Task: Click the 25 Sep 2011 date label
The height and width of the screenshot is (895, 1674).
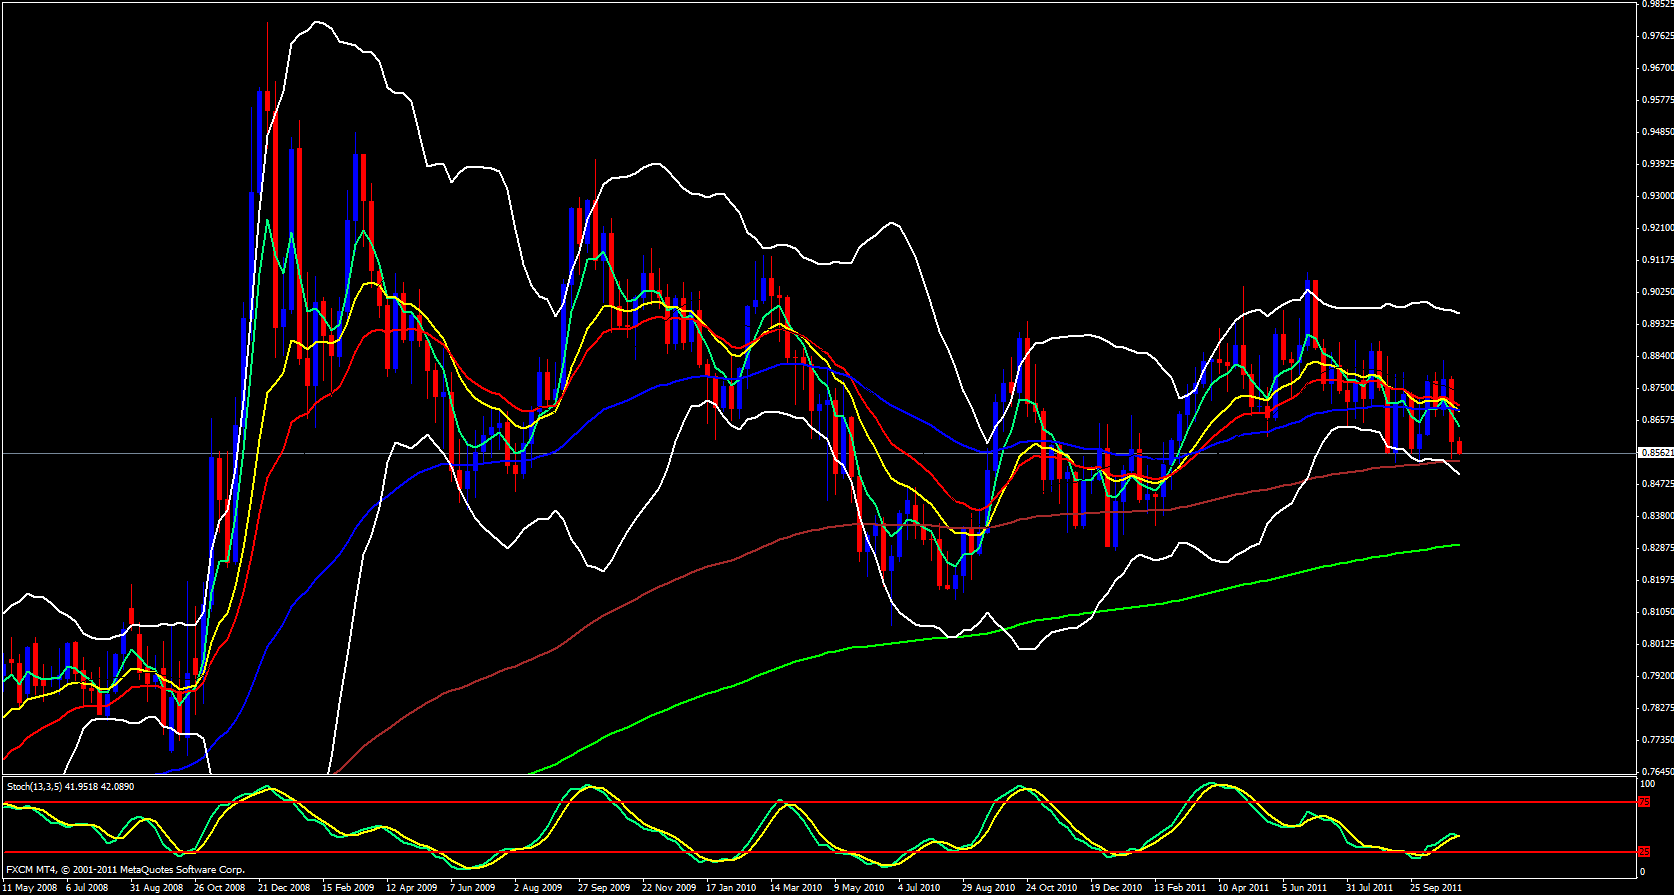Action: (1436, 888)
